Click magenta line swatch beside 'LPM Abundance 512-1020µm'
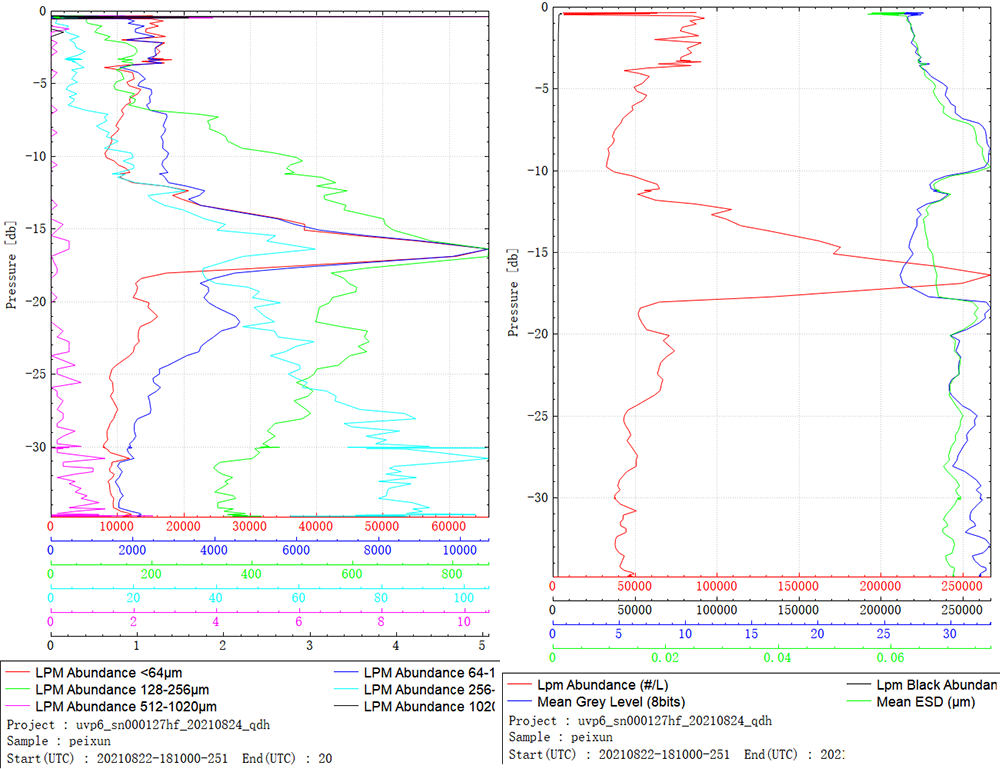Image resolution: width=1000 pixels, height=769 pixels. click(x=17, y=707)
